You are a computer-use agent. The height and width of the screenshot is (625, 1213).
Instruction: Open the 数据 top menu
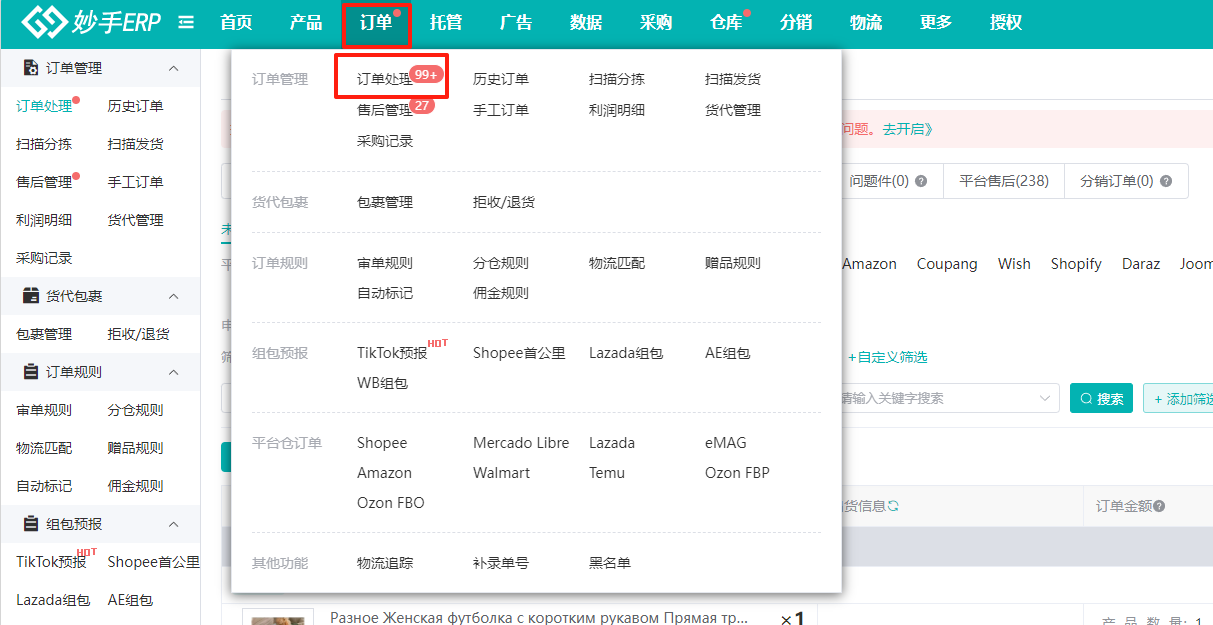point(586,23)
